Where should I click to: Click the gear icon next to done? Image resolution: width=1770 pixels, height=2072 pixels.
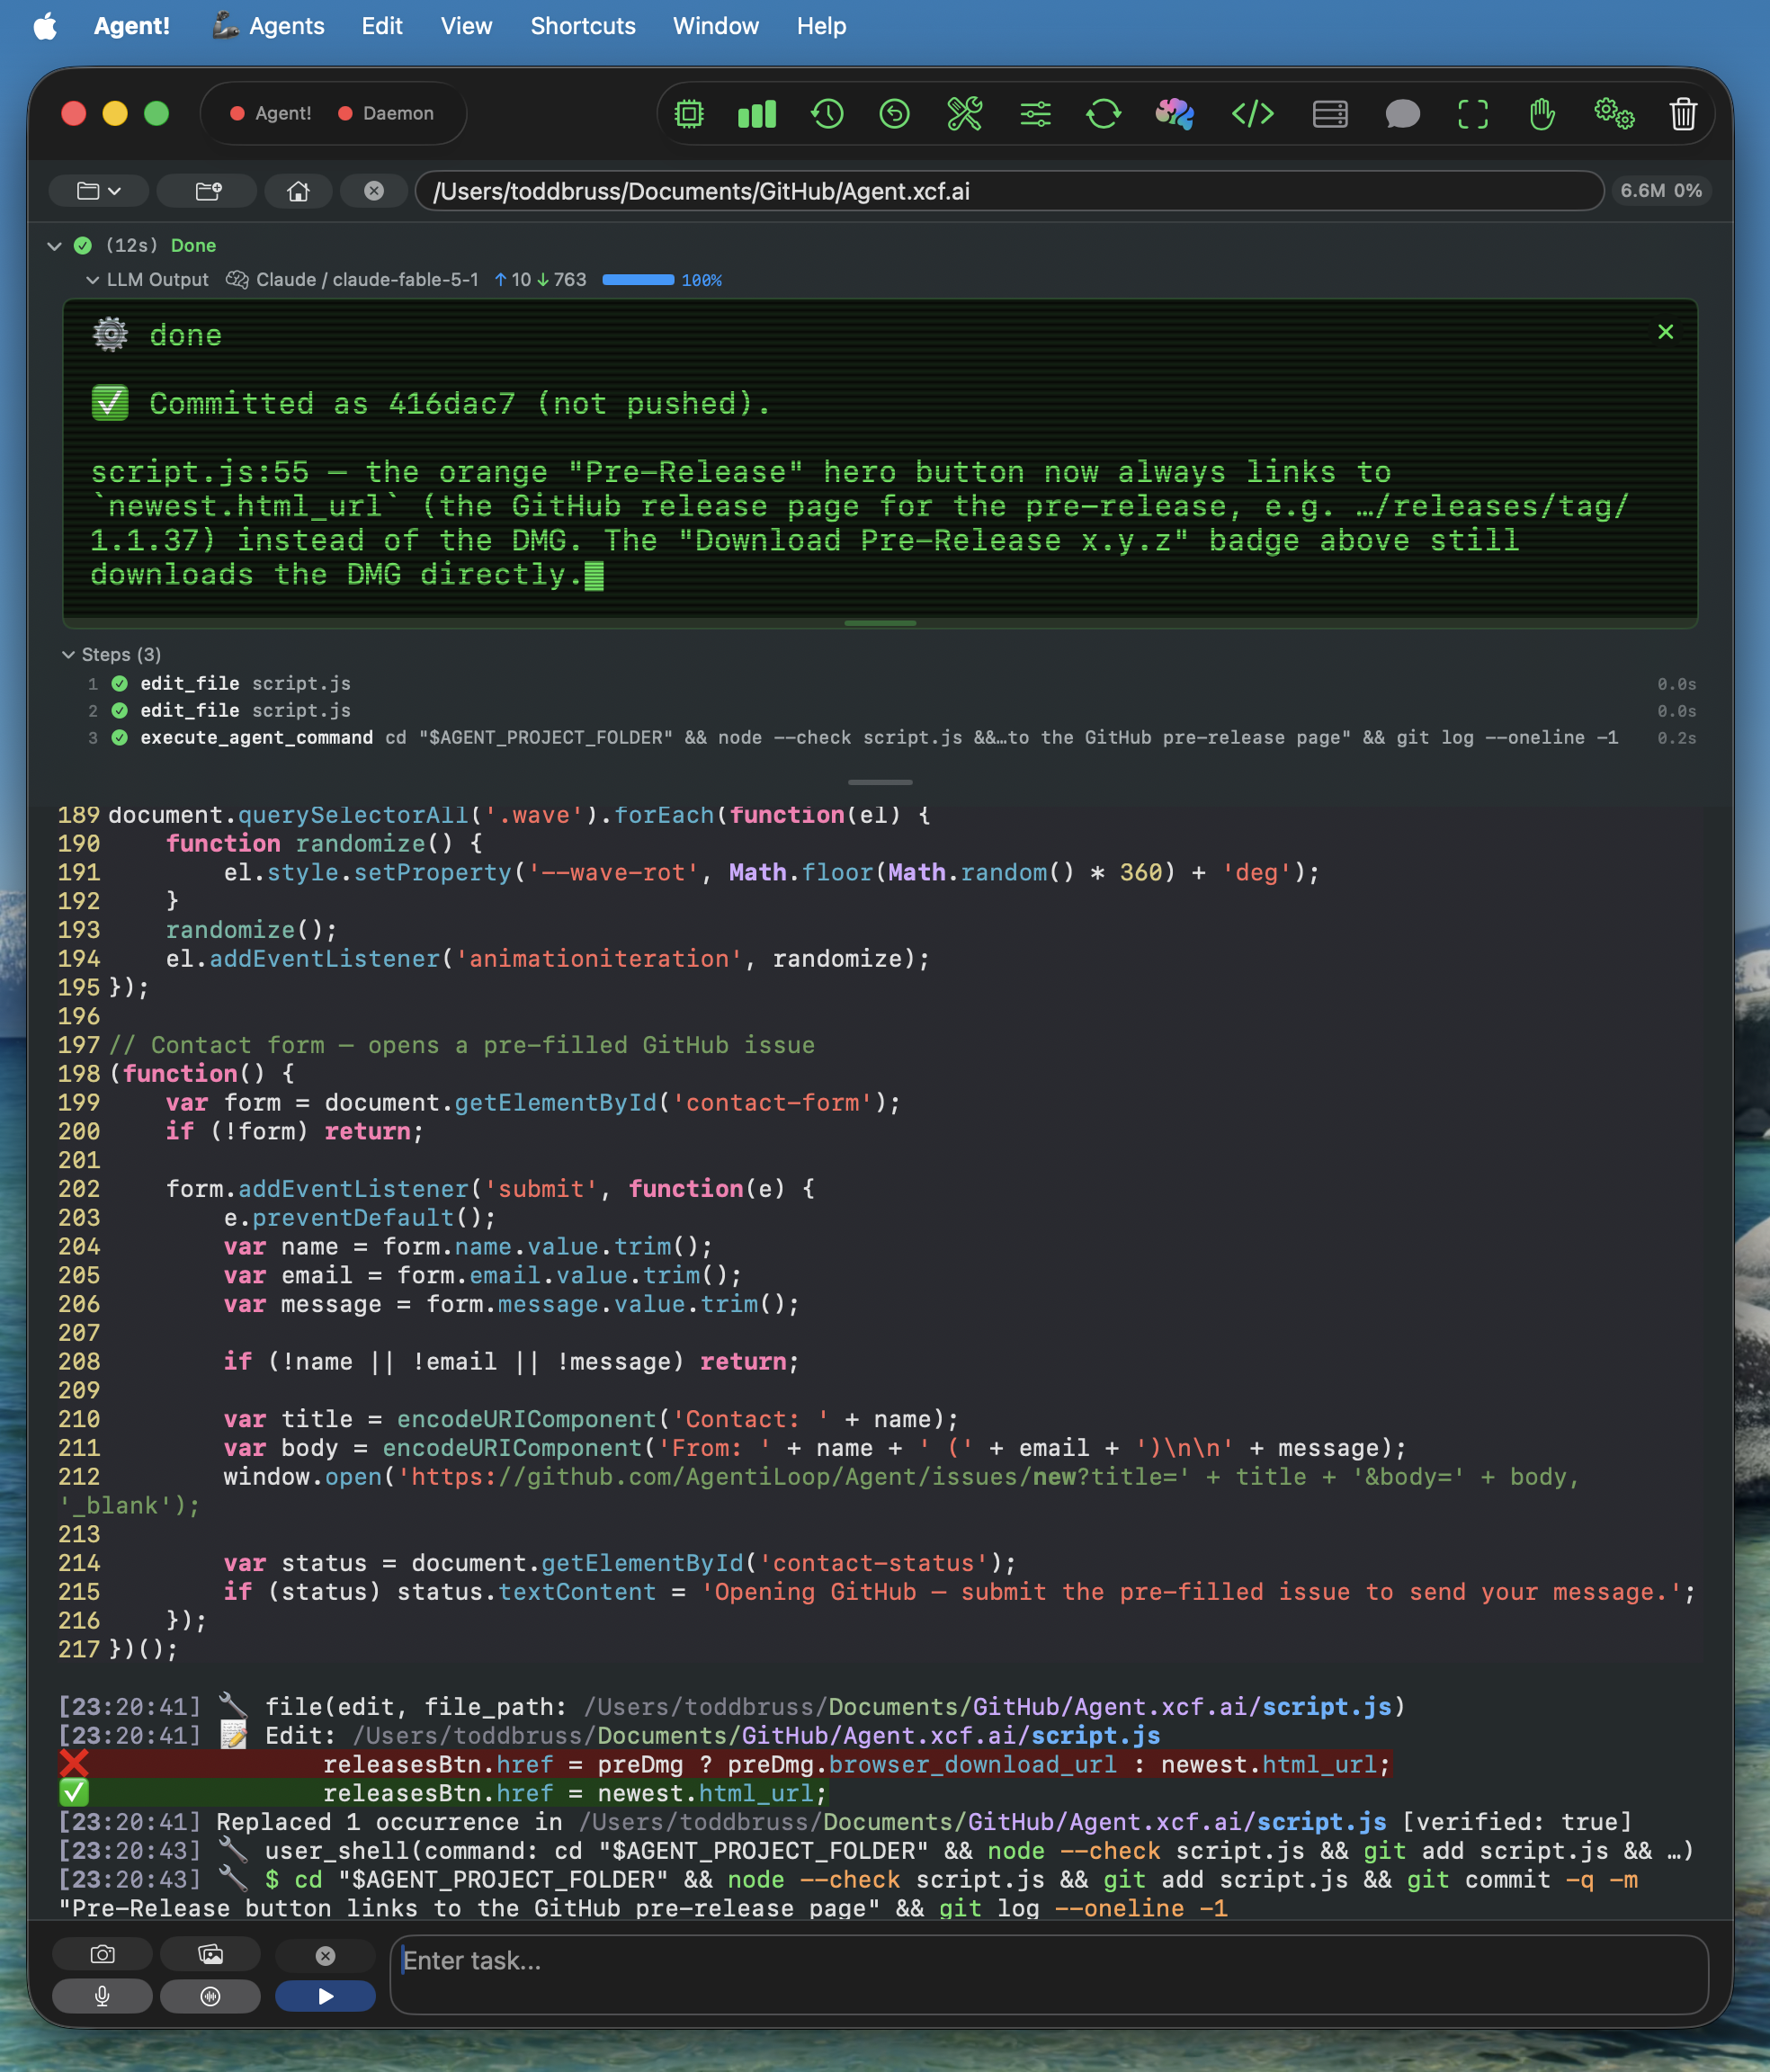(110, 334)
